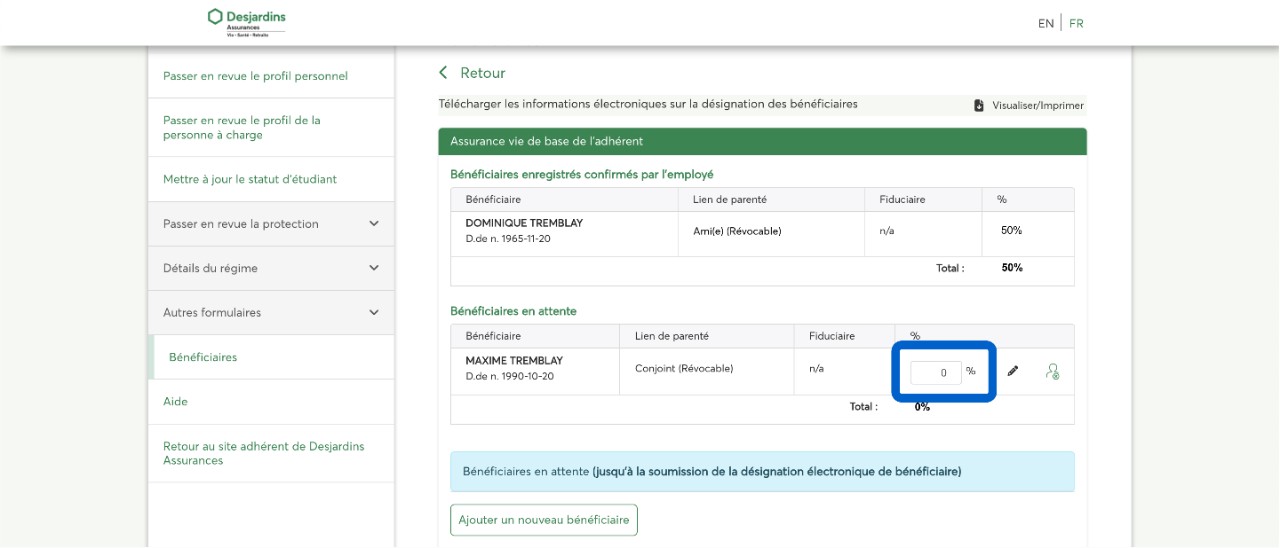This screenshot has width=1280, height=548.
Task: Open the Aide menu item
Action: click(175, 401)
